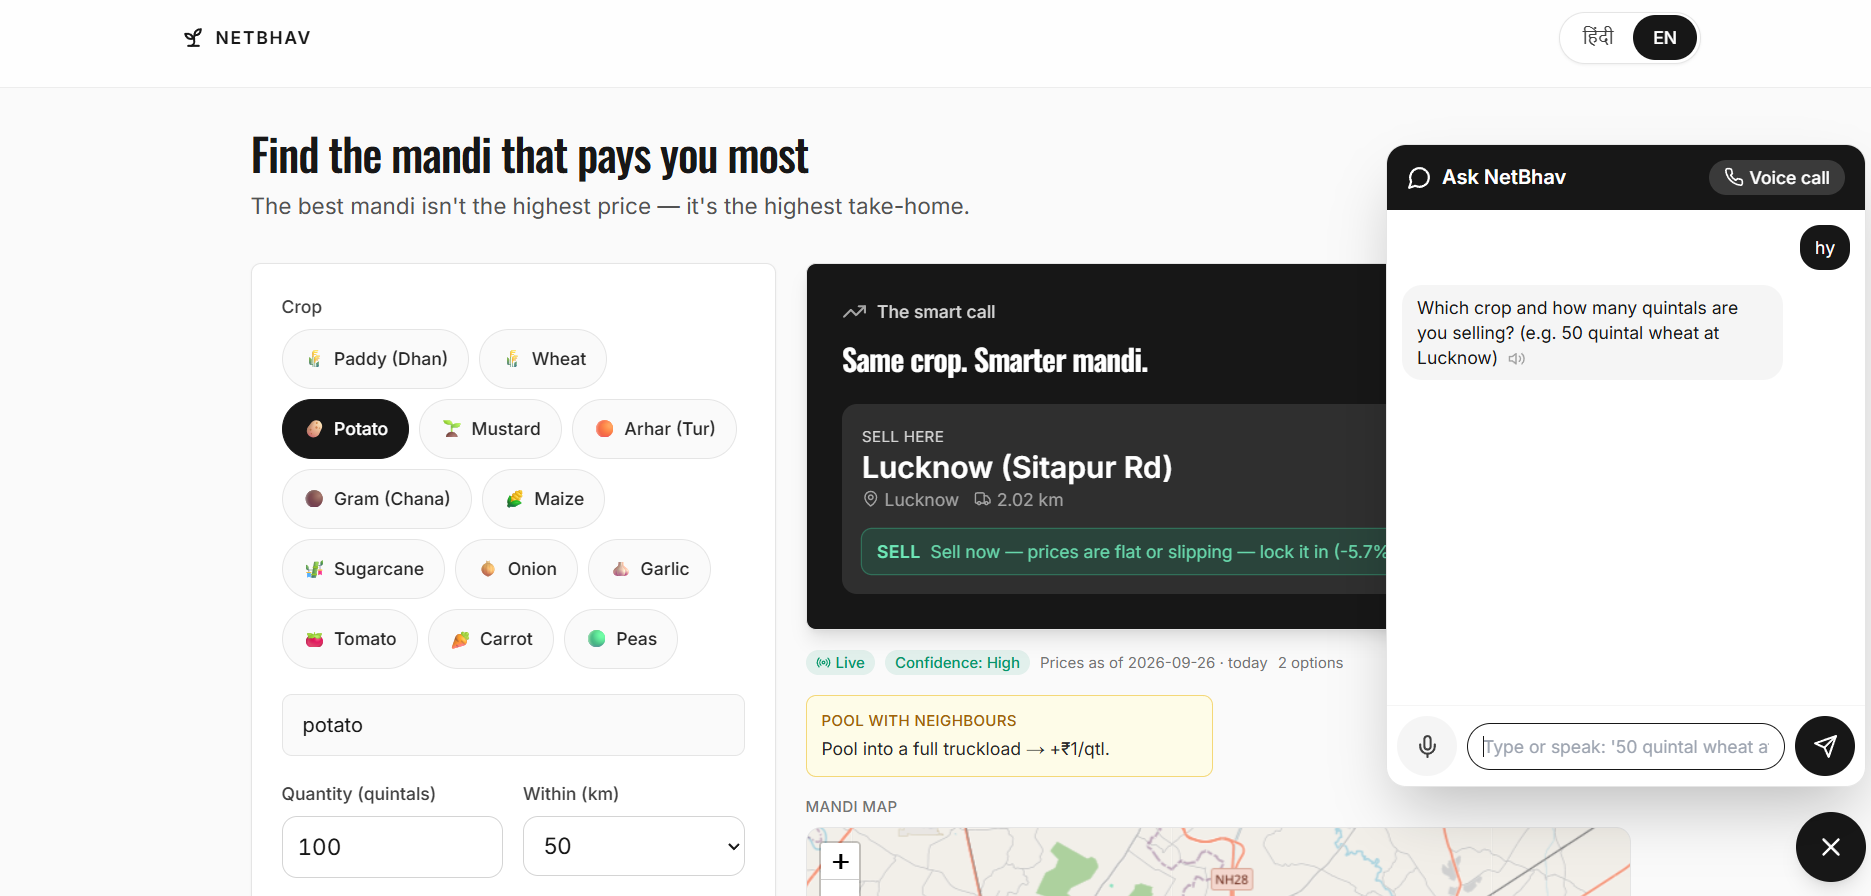Select the Maize crop chip

pyautogui.click(x=543, y=499)
